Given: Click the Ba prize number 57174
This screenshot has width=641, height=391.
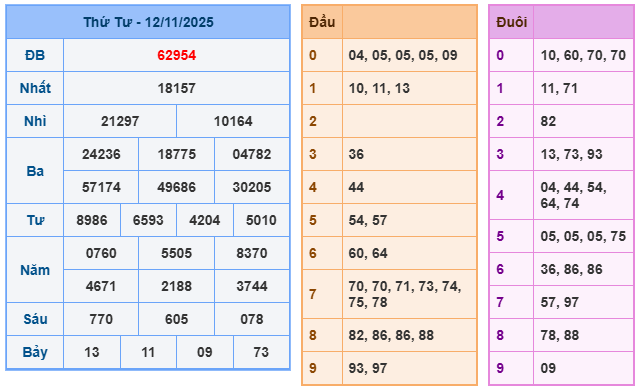Looking at the screenshot, I should click(x=101, y=187).
